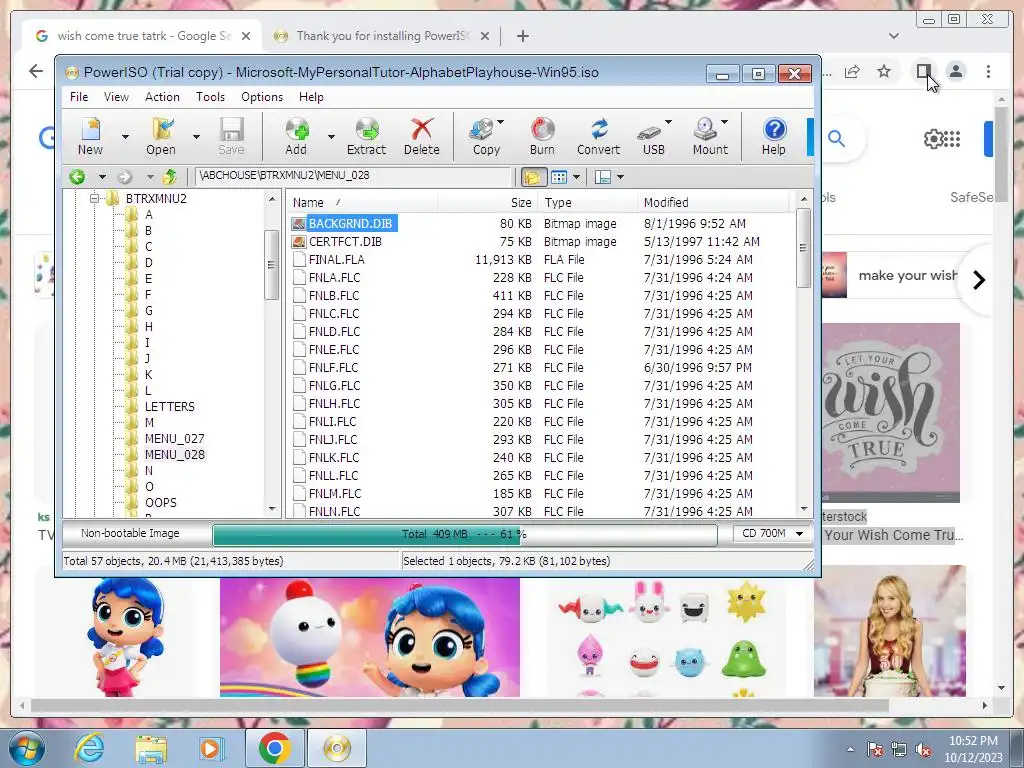
Task: Open the New button dropdown arrow
Action: (x=125, y=136)
